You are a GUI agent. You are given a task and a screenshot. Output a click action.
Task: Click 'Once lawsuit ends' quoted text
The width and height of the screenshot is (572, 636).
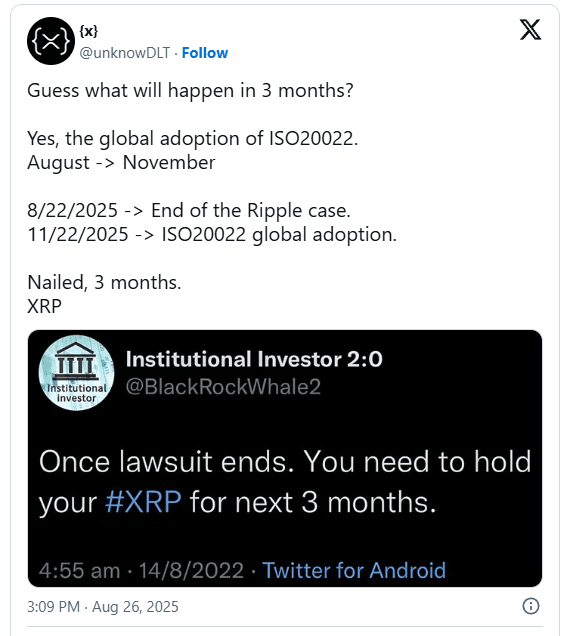coord(285,482)
